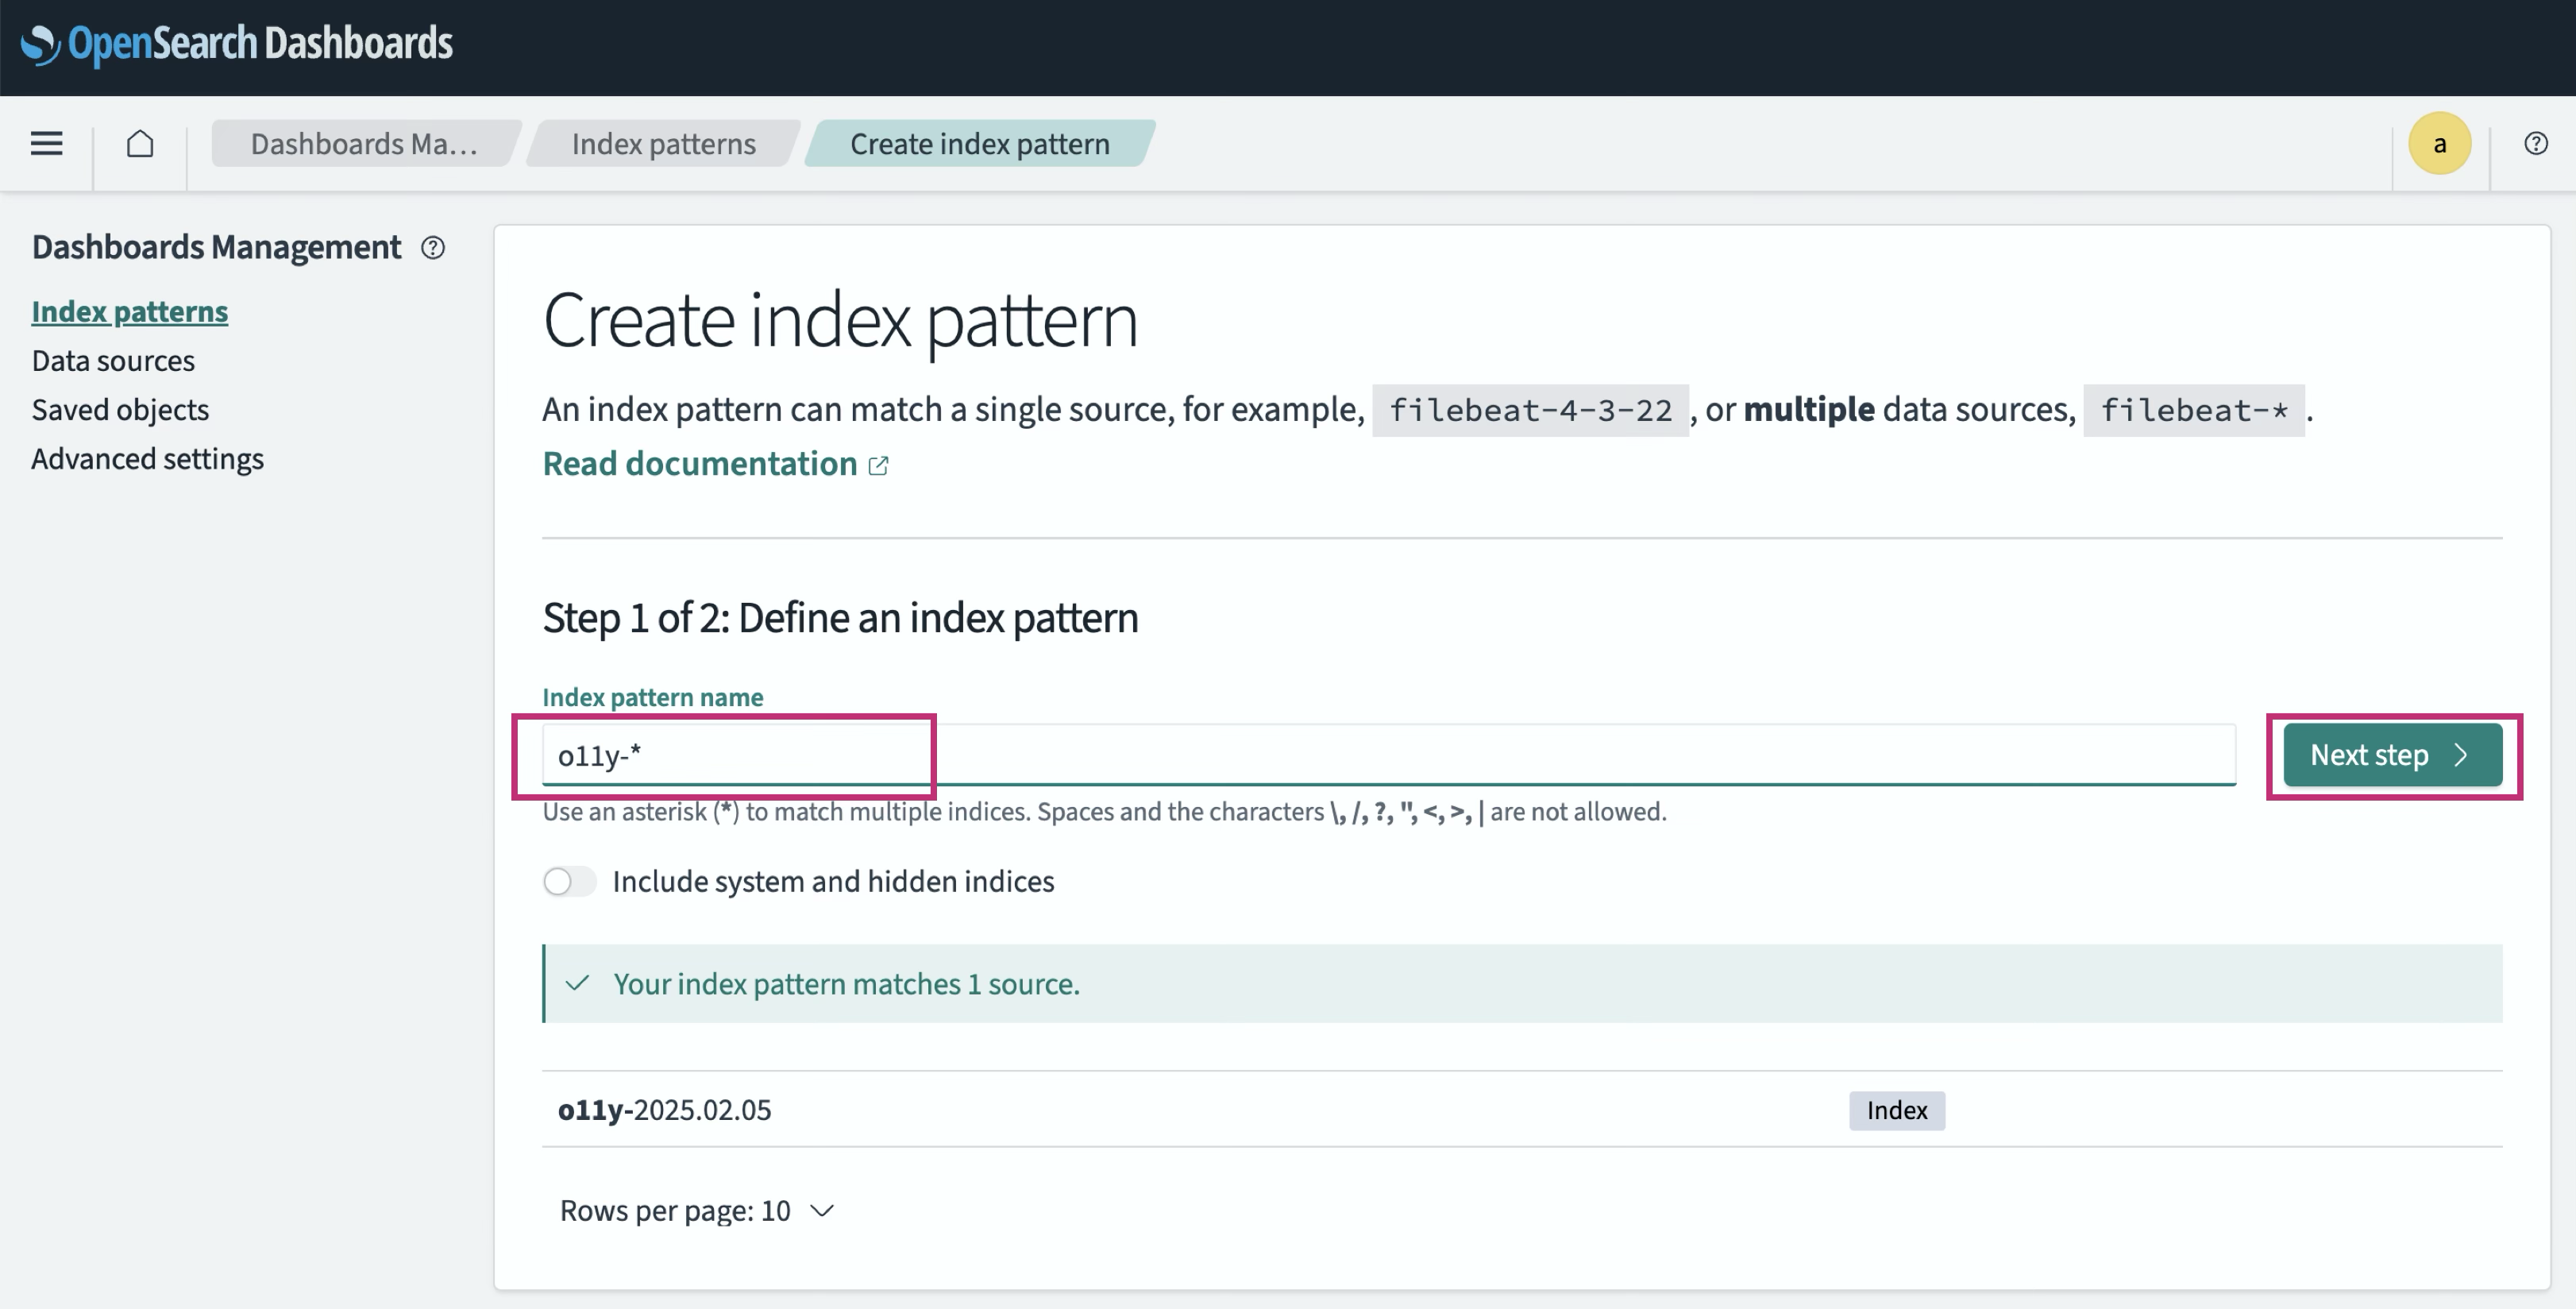Go to the home page icon
The width and height of the screenshot is (2576, 1309).
(140, 144)
